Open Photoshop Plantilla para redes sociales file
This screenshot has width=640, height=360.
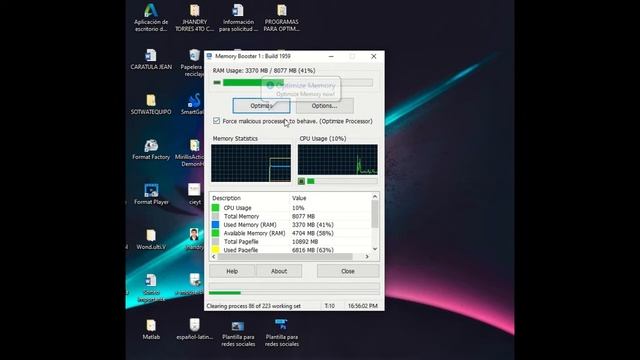282,333
